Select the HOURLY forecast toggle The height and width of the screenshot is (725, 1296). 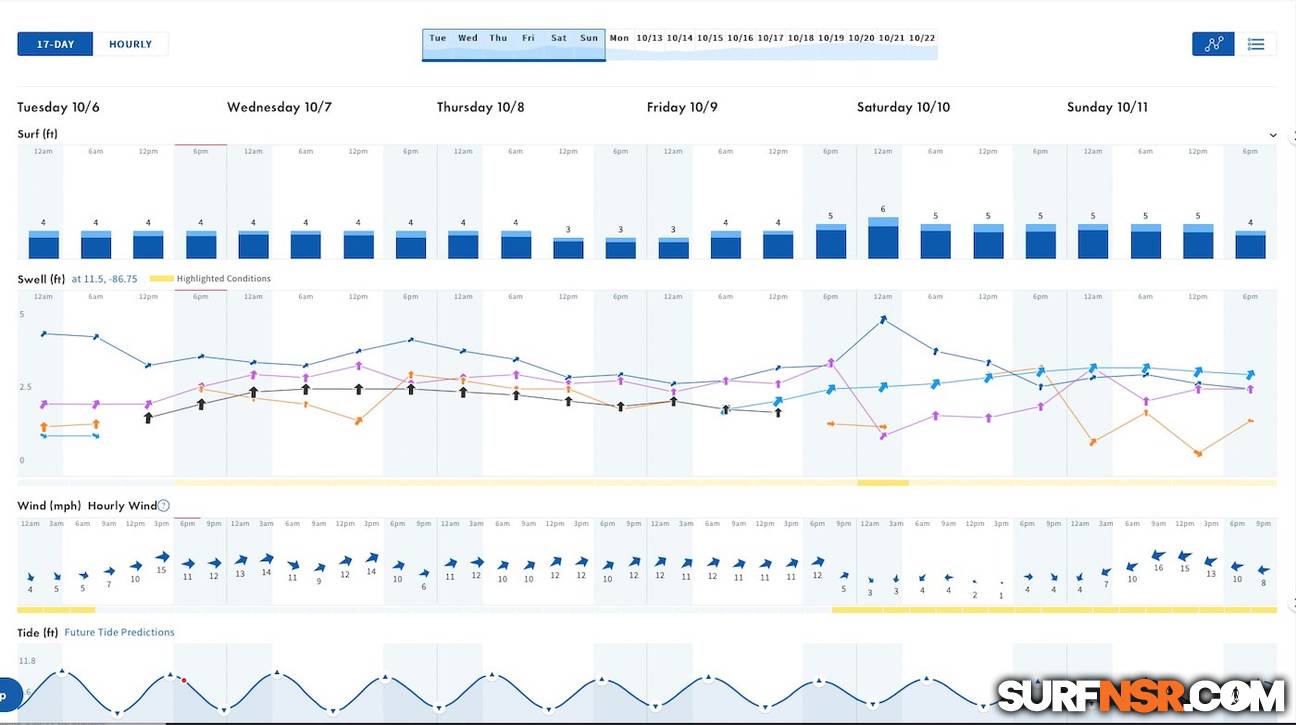coord(131,44)
